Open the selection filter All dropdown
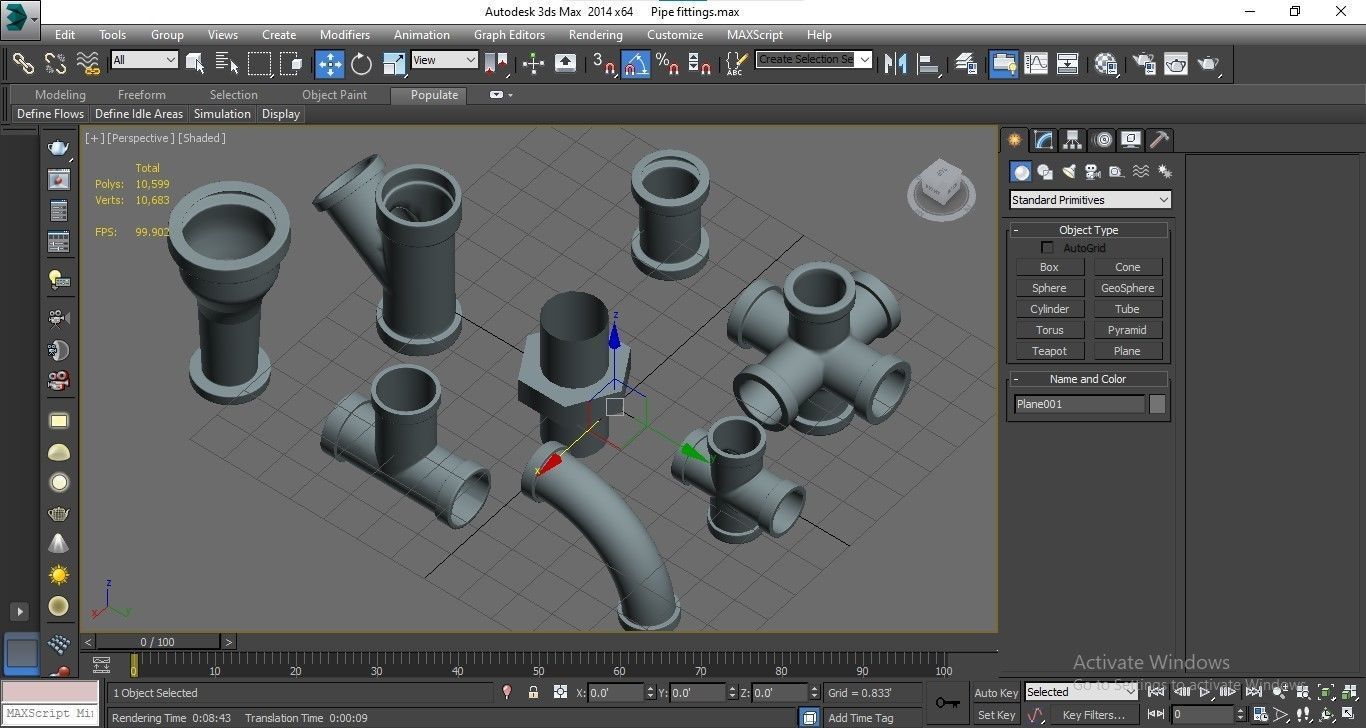This screenshot has height=728, width=1366. [x=144, y=60]
